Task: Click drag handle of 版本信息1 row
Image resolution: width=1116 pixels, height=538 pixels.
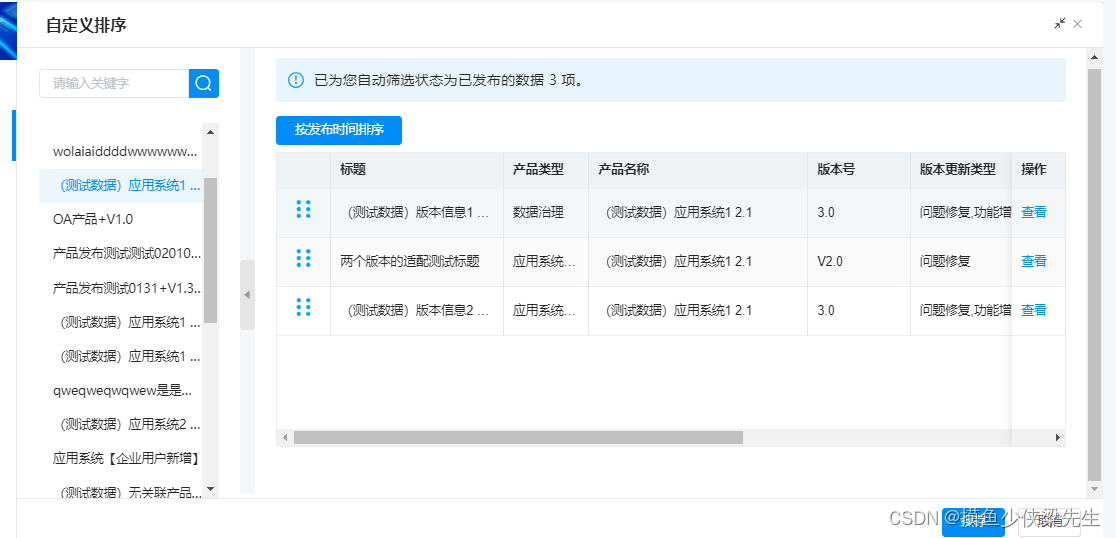Action: 303,209
